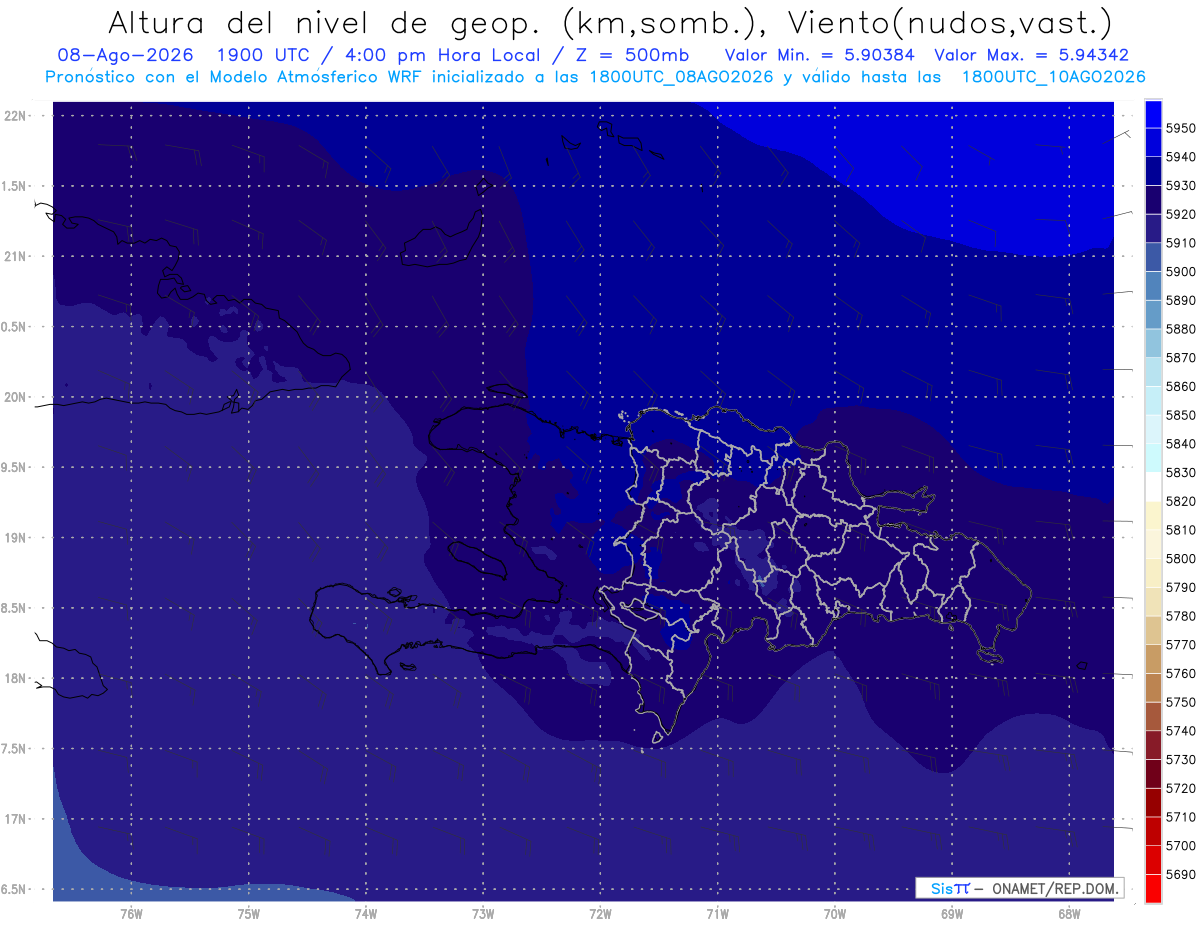Screen dimensions: 1200x927
Task: Click the latitude label '22N'
Action: click(16, 115)
